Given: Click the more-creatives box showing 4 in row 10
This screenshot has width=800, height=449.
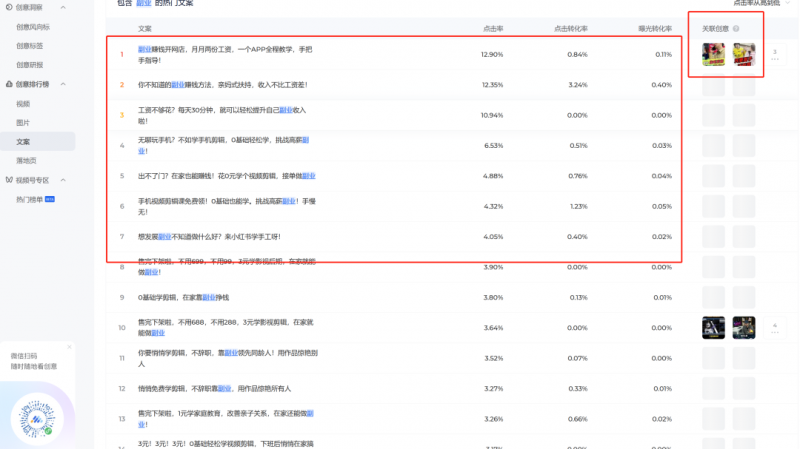Looking at the screenshot, I should pyautogui.click(x=774, y=327).
